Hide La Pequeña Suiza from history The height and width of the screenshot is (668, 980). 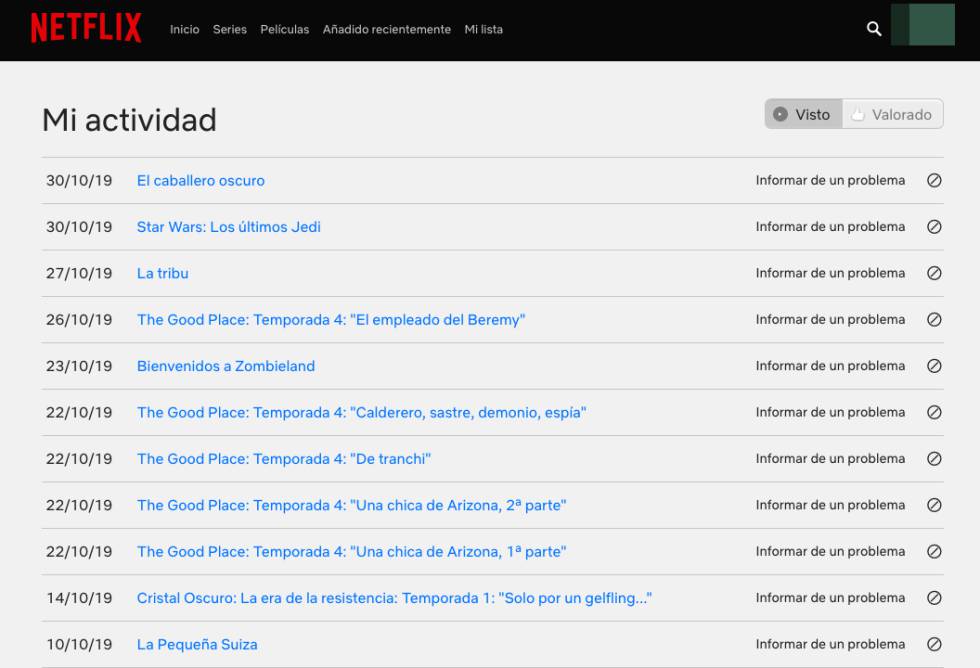tap(934, 644)
